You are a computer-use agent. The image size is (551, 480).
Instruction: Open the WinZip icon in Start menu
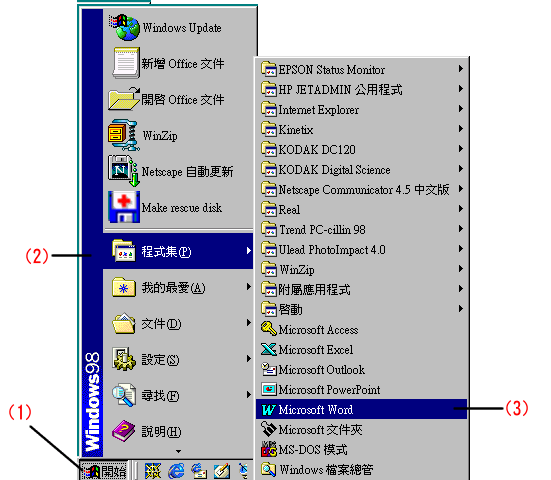click(123, 135)
